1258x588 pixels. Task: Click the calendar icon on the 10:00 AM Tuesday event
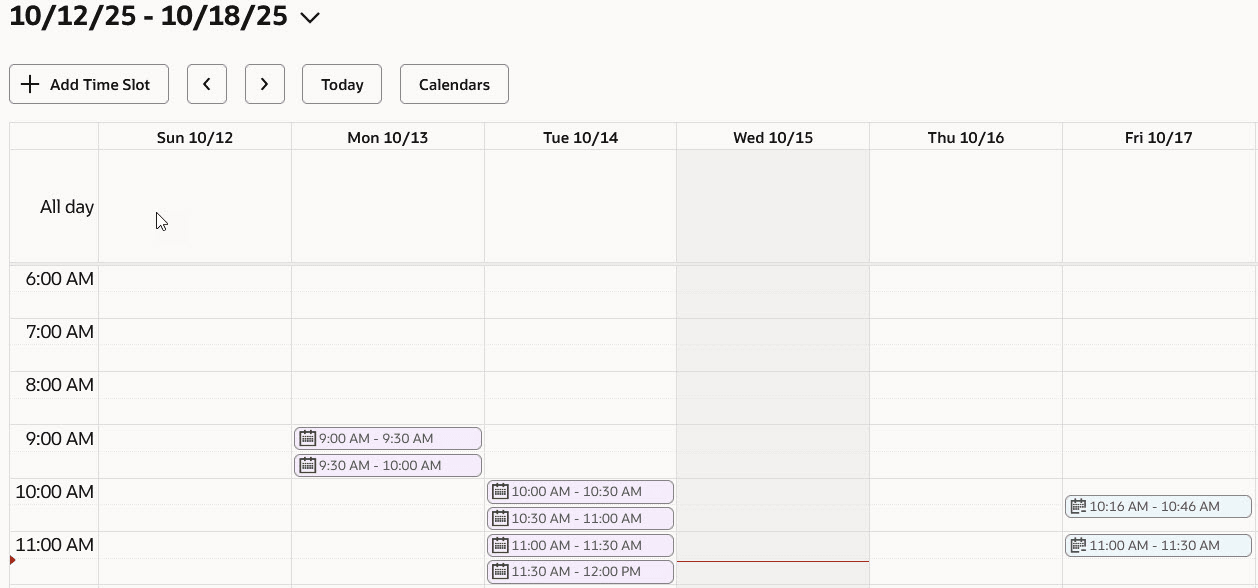501,491
